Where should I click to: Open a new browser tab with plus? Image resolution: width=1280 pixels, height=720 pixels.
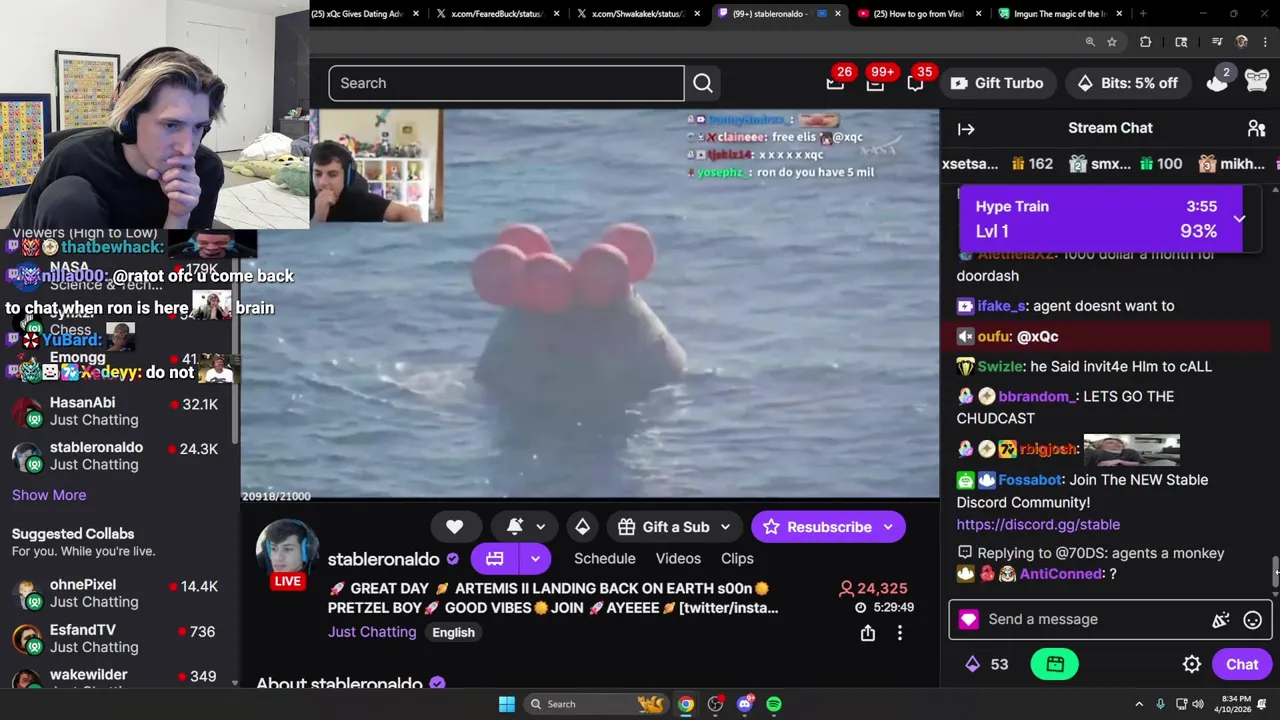1143,14
